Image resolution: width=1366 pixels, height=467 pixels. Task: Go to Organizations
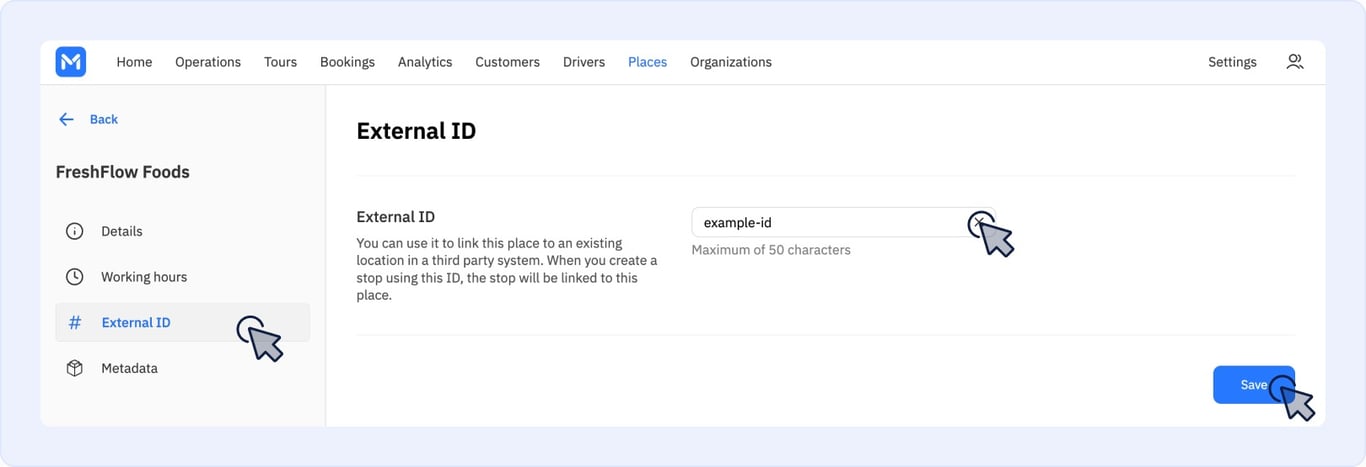[731, 62]
